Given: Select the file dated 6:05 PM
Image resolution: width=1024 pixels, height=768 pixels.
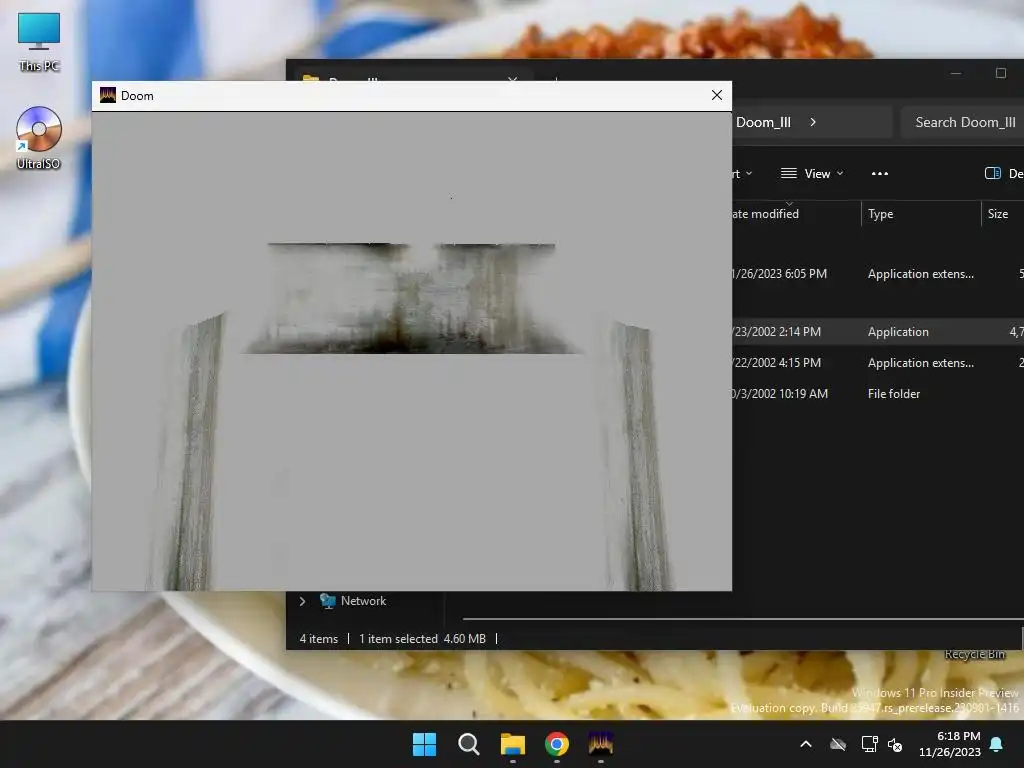Looking at the screenshot, I should tap(878, 274).
